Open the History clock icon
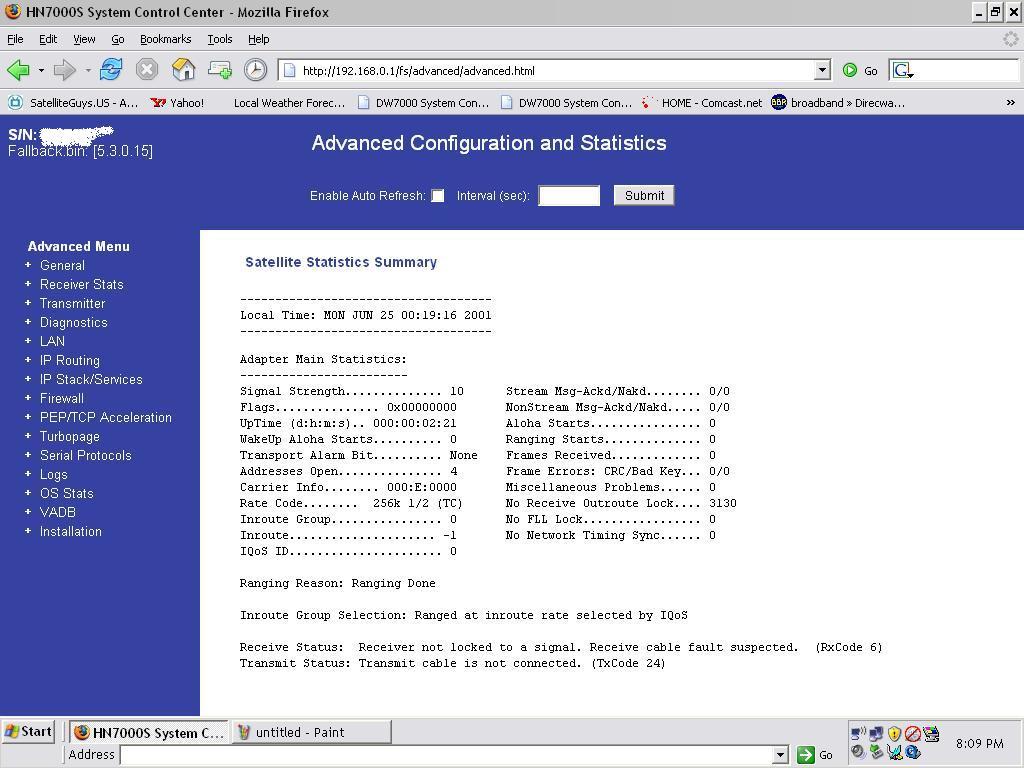 255,69
